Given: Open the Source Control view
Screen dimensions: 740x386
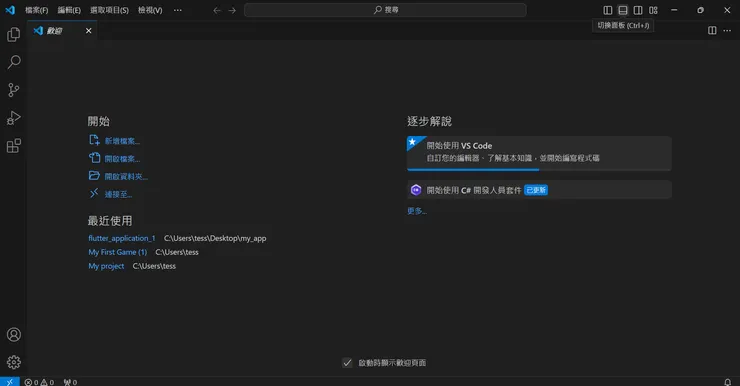Looking at the screenshot, I should click(x=14, y=90).
